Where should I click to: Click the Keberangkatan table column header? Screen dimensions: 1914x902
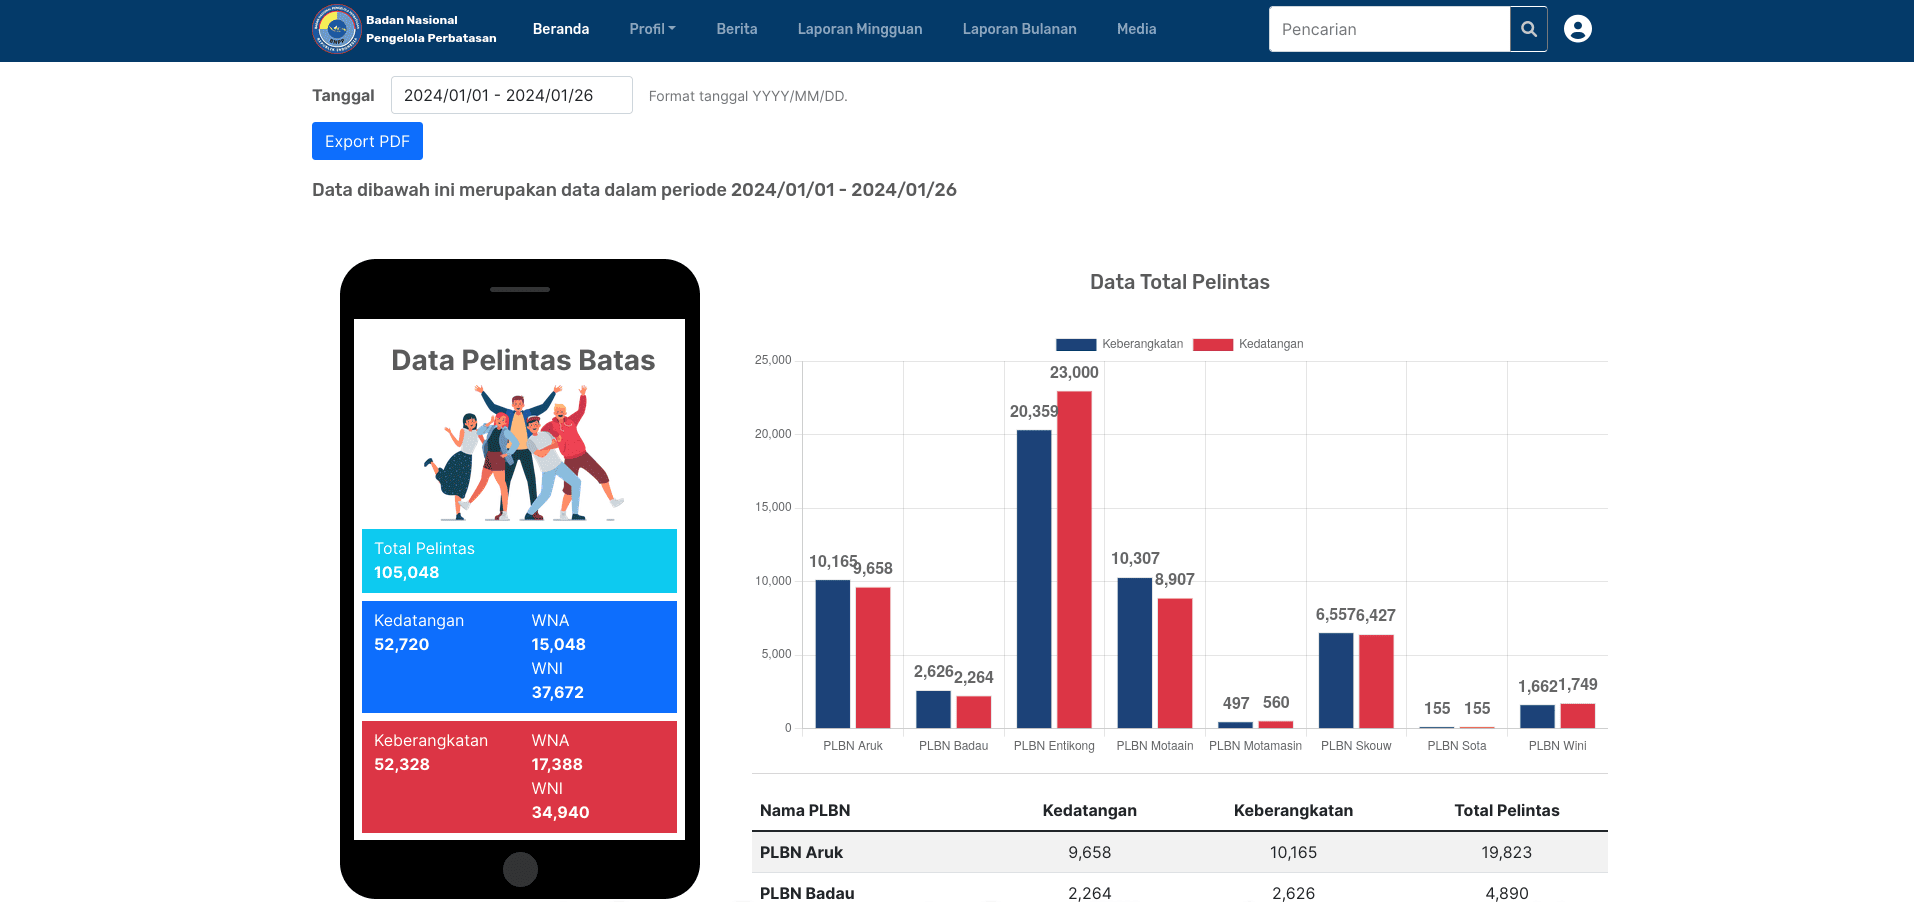[1293, 810]
